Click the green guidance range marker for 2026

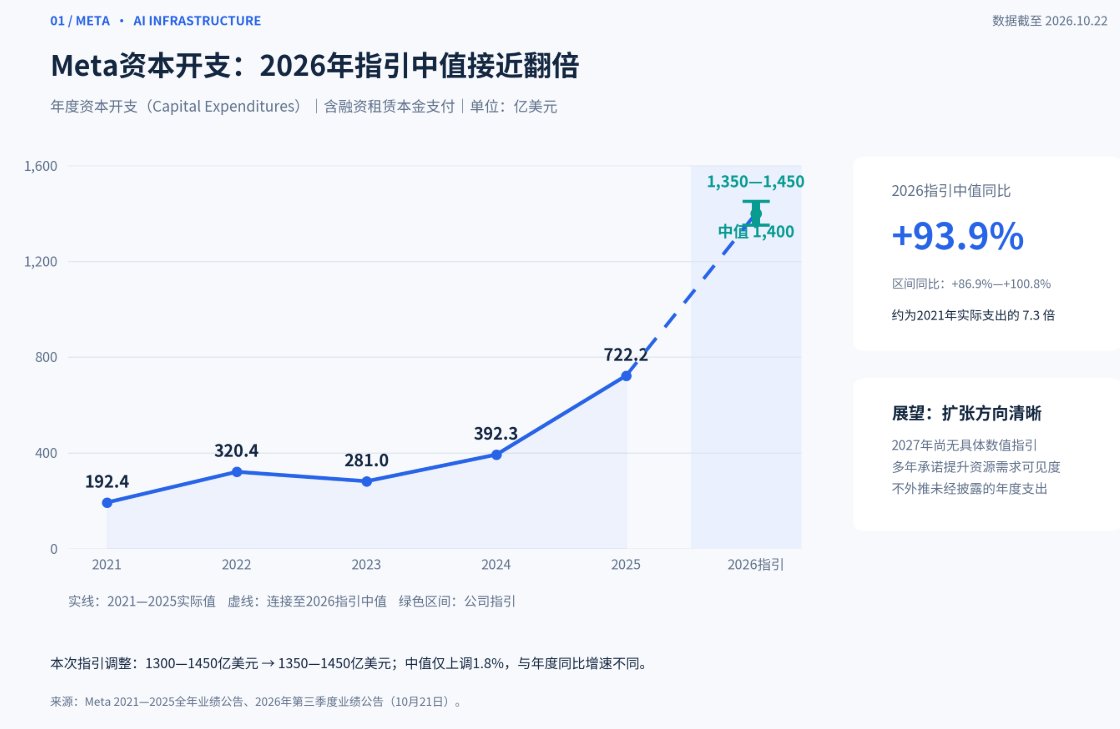756,213
